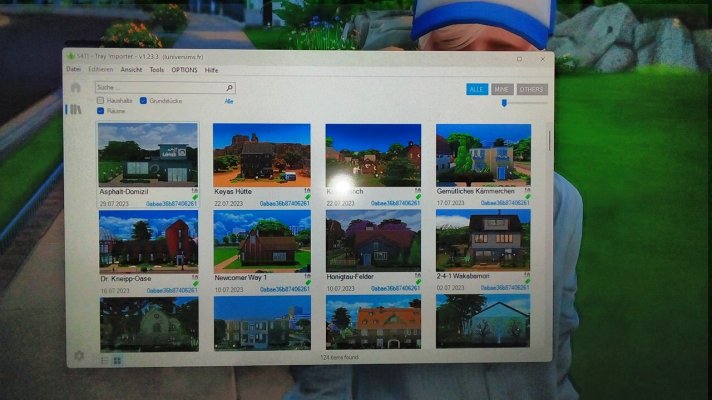Switch to list view layout
The image size is (712, 400).
tap(104, 360)
